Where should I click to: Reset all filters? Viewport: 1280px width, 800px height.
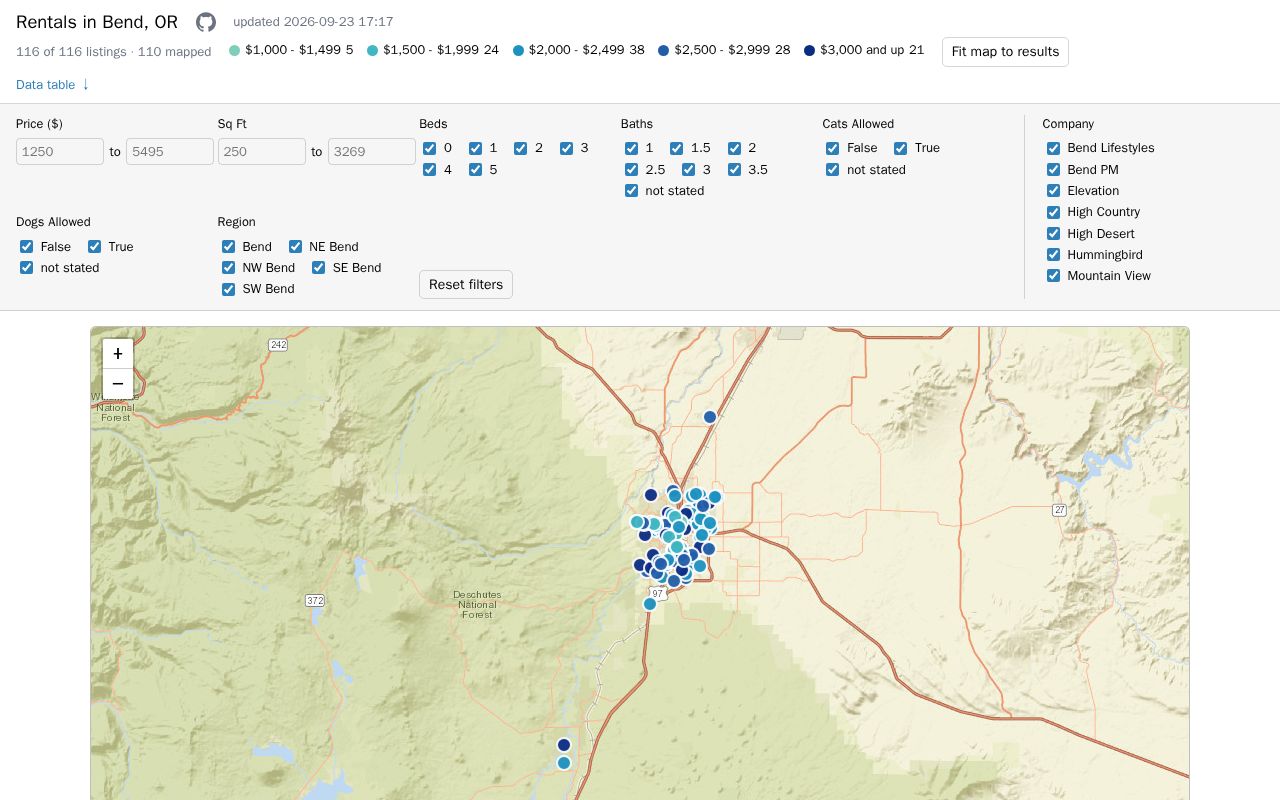click(466, 284)
